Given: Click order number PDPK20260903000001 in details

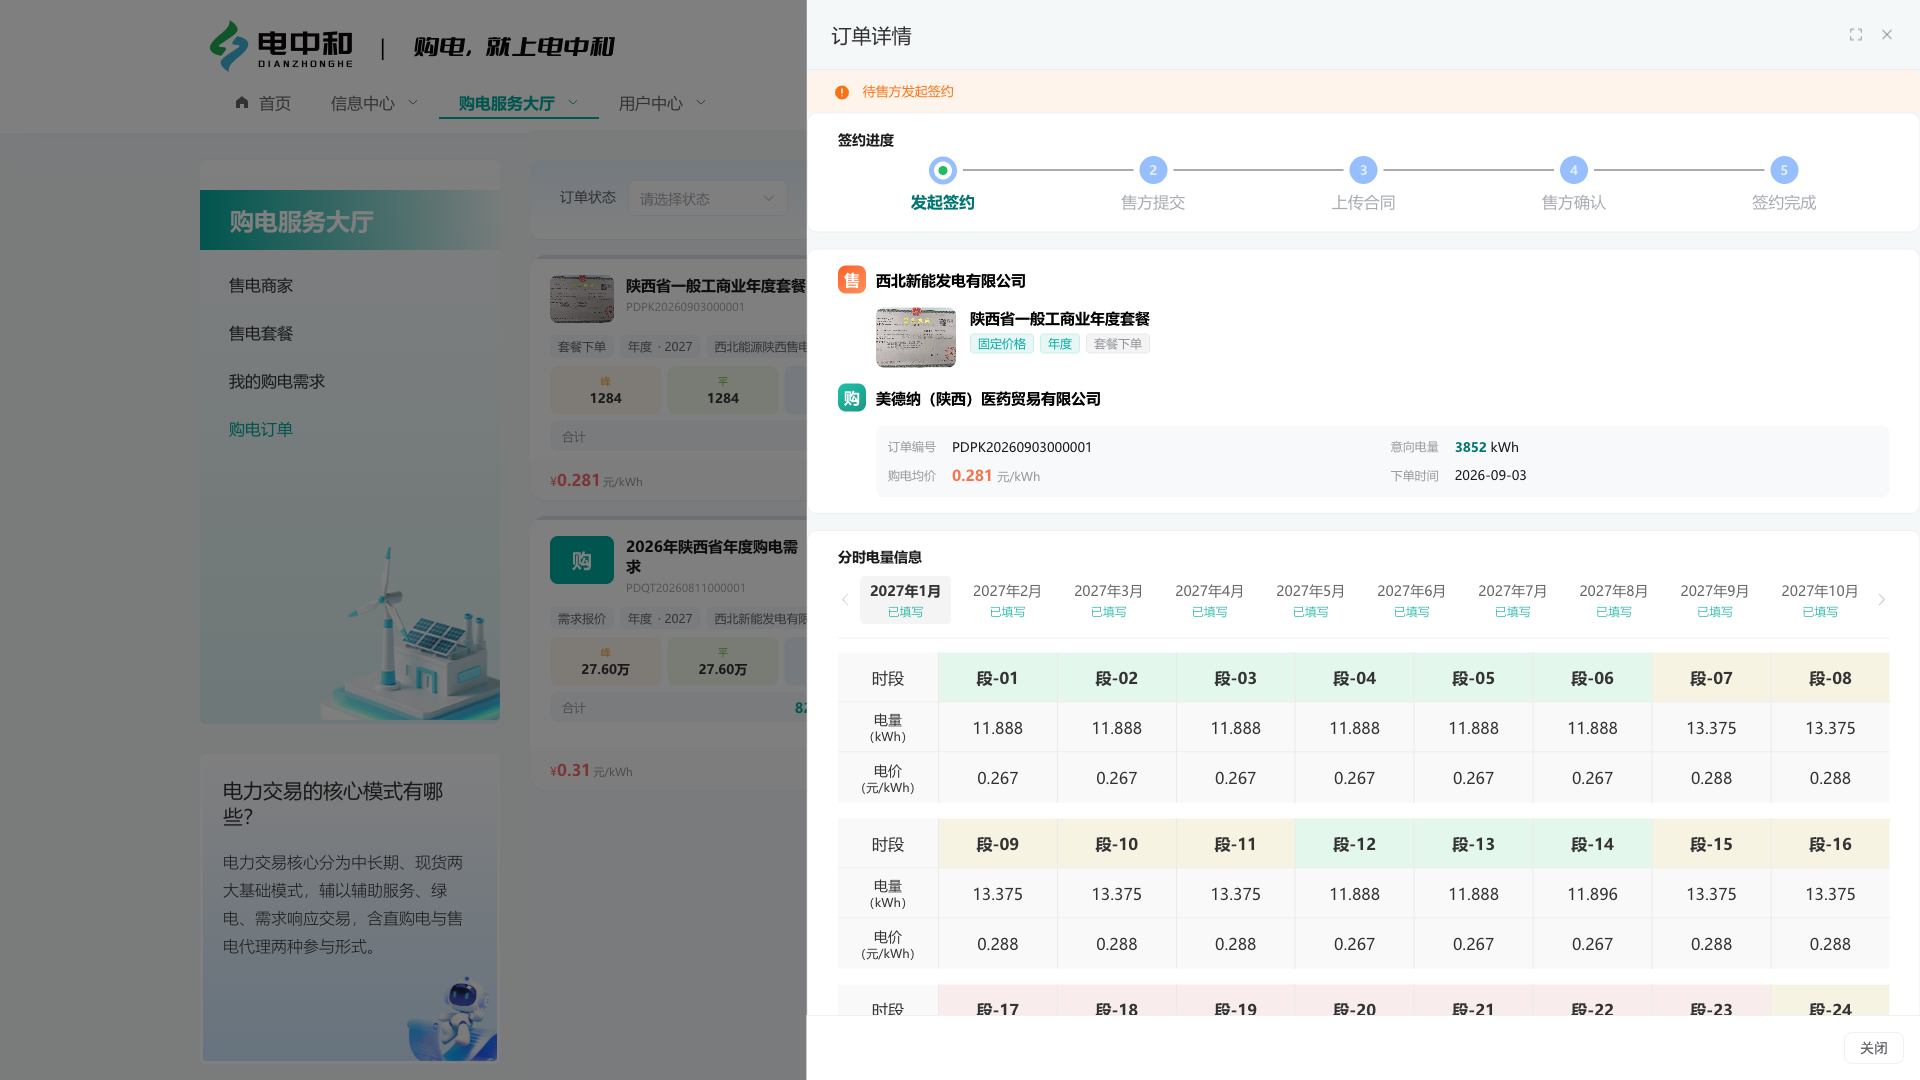Looking at the screenshot, I should (1021, 447).
